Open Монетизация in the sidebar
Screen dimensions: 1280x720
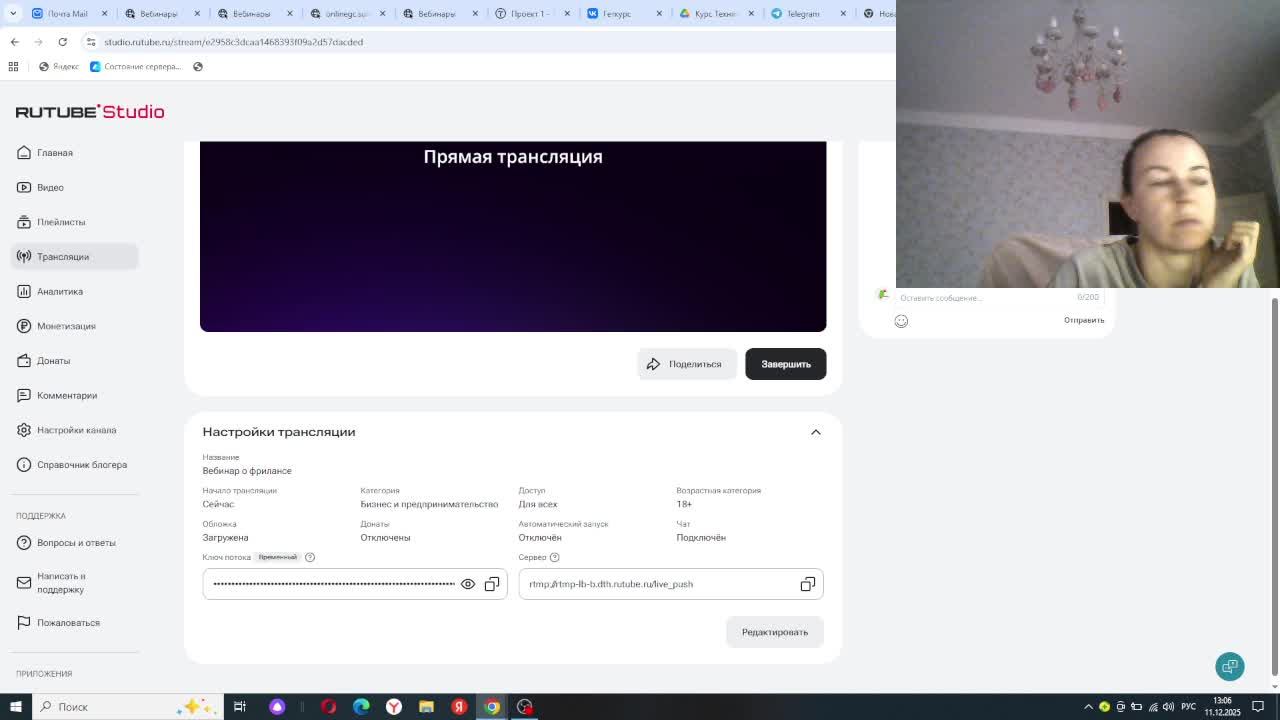(66, 326)
